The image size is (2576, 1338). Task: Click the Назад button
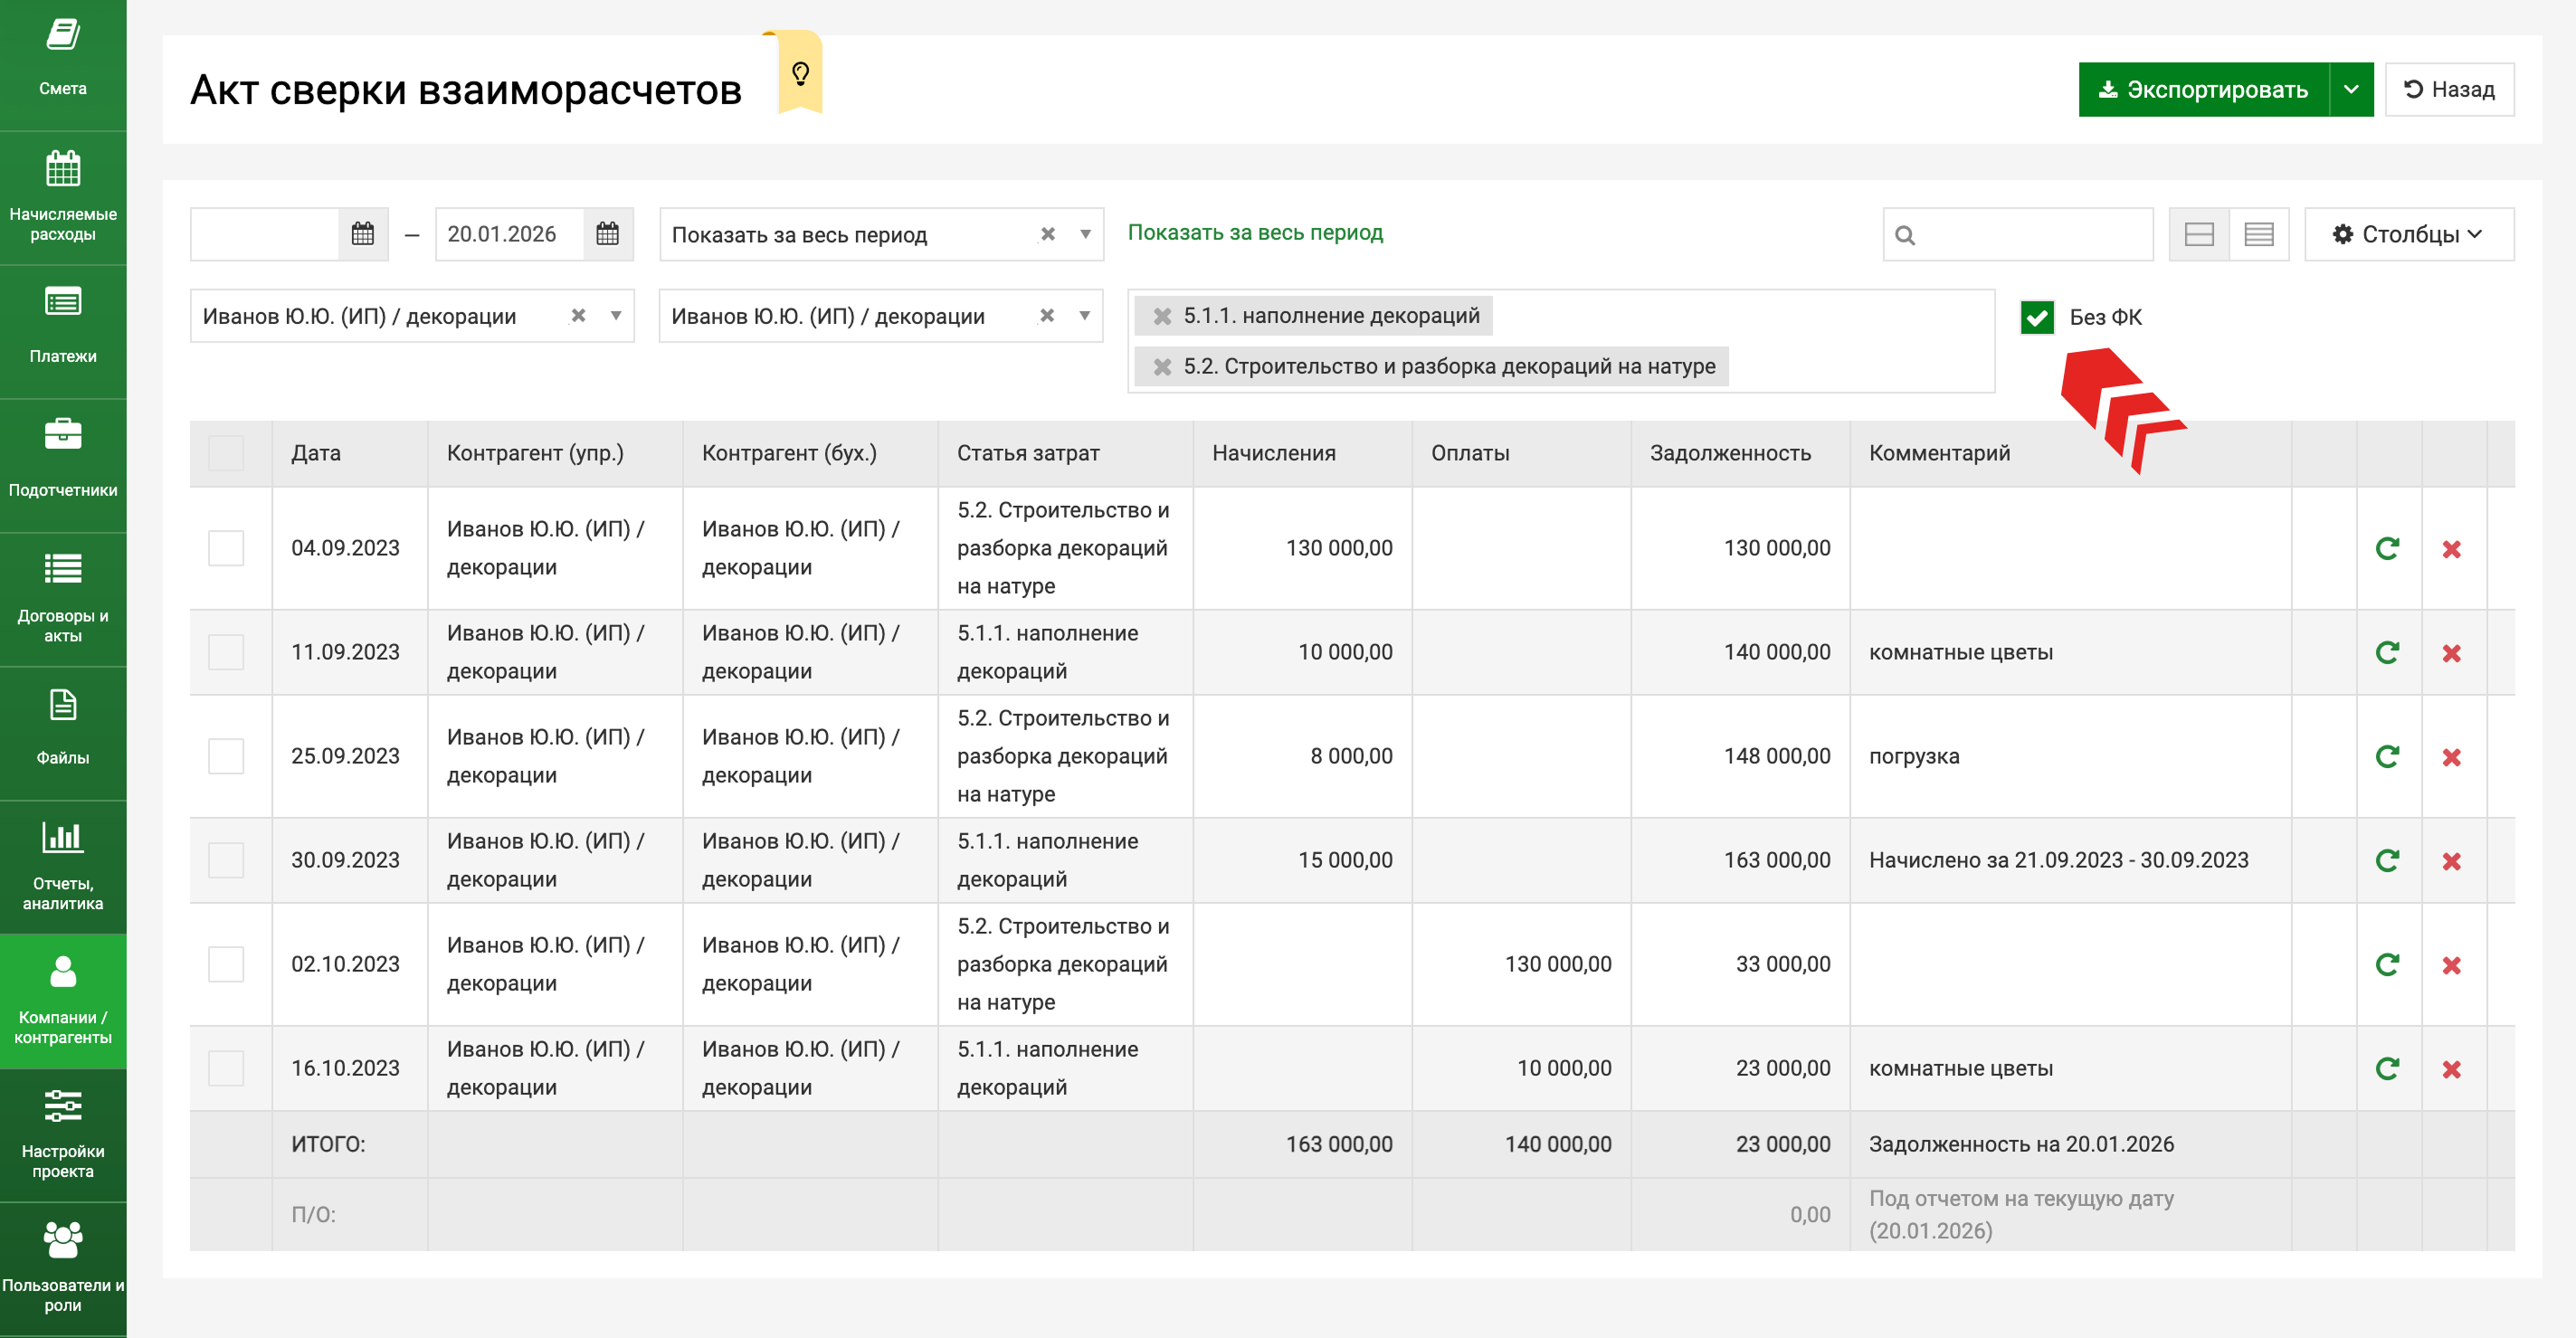coord(2448,90)
